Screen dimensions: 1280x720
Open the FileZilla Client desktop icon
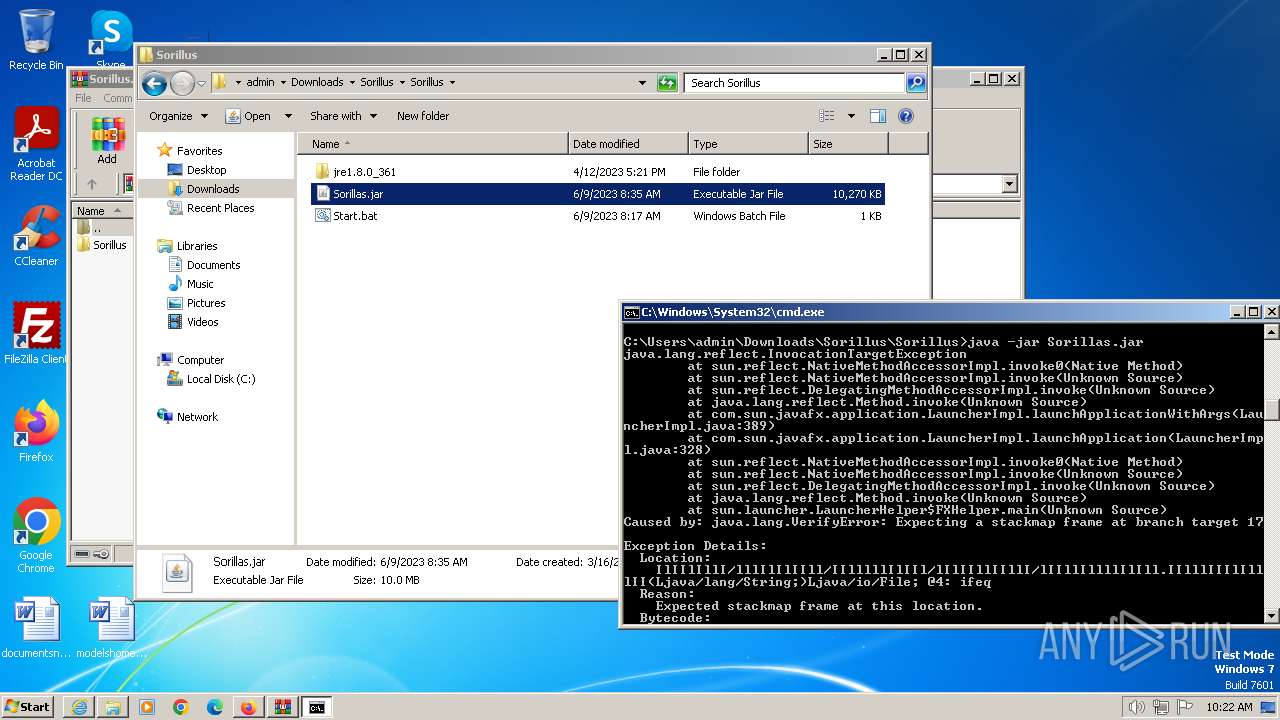(36, 333)
